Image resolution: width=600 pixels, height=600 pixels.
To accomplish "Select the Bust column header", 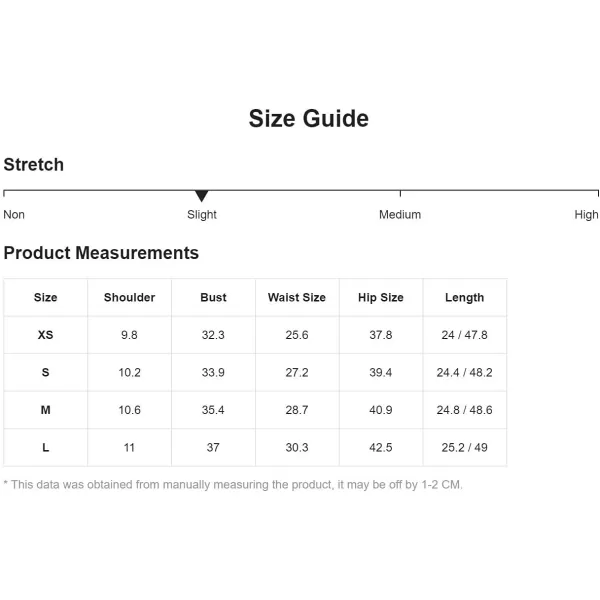I will [213, 297].
